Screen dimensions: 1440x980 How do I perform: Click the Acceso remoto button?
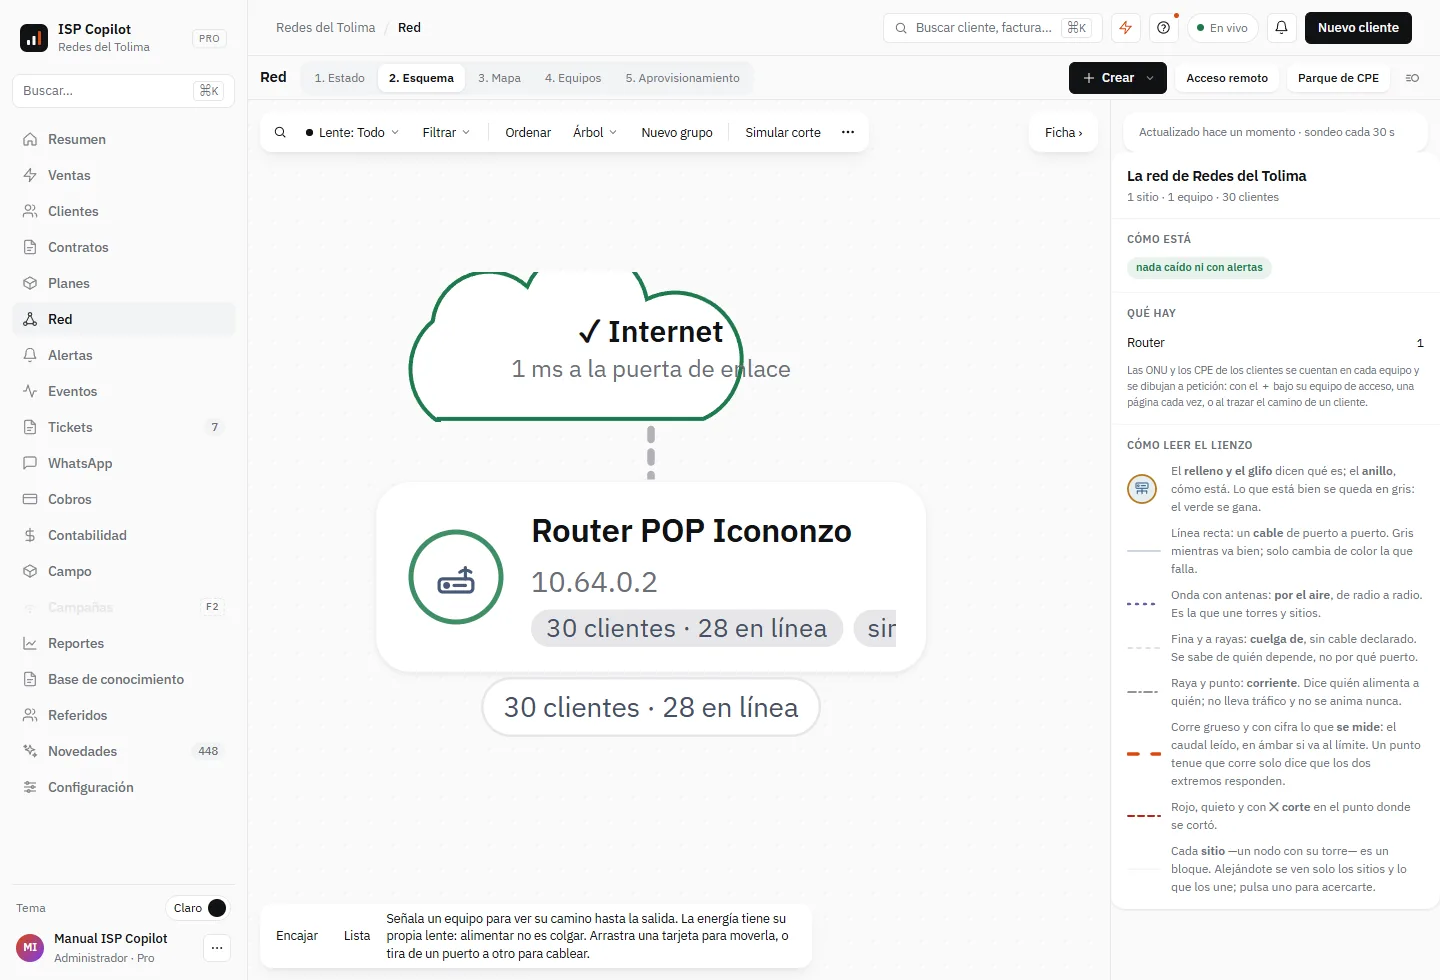point(1227,78)
